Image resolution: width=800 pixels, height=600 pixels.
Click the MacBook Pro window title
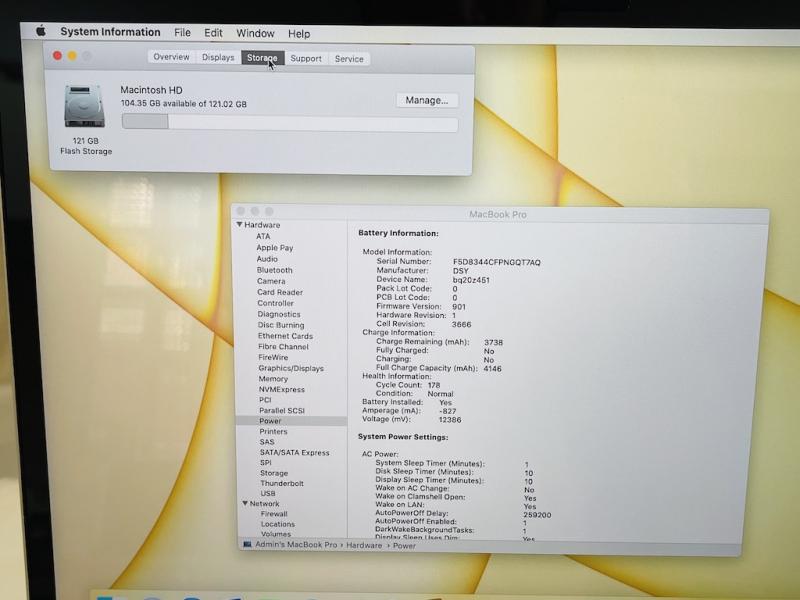click(497, 214)
